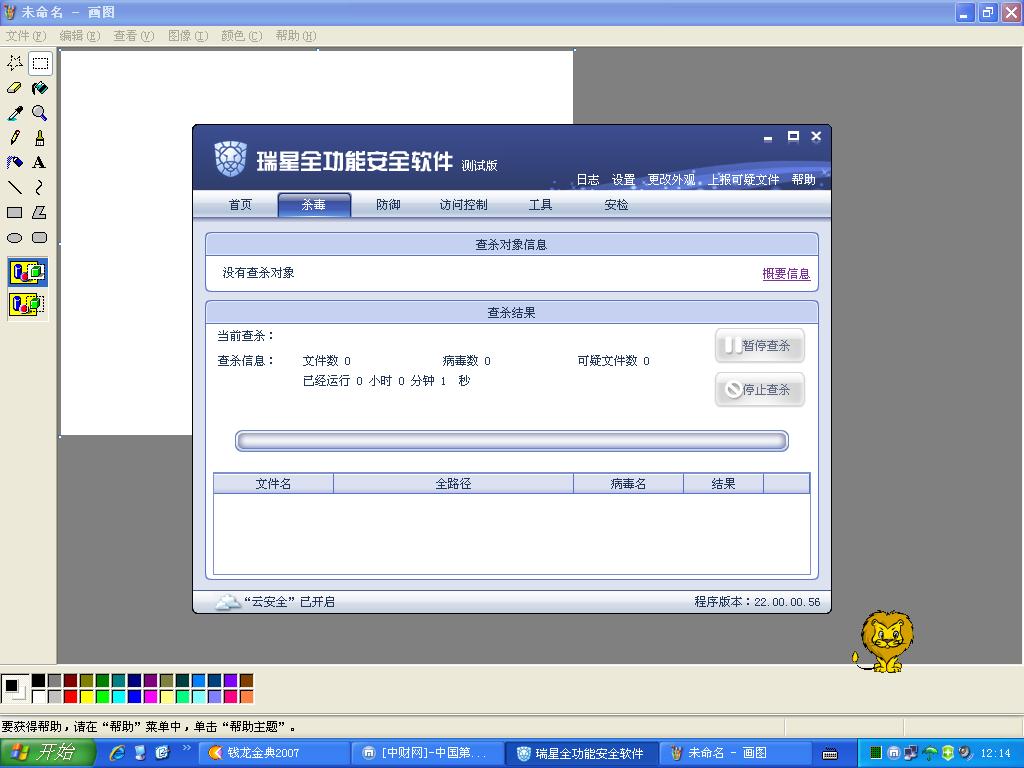1024x768 pixels.
Task: Select the rectangular Select tool in Paint
Action: (40, 63)
